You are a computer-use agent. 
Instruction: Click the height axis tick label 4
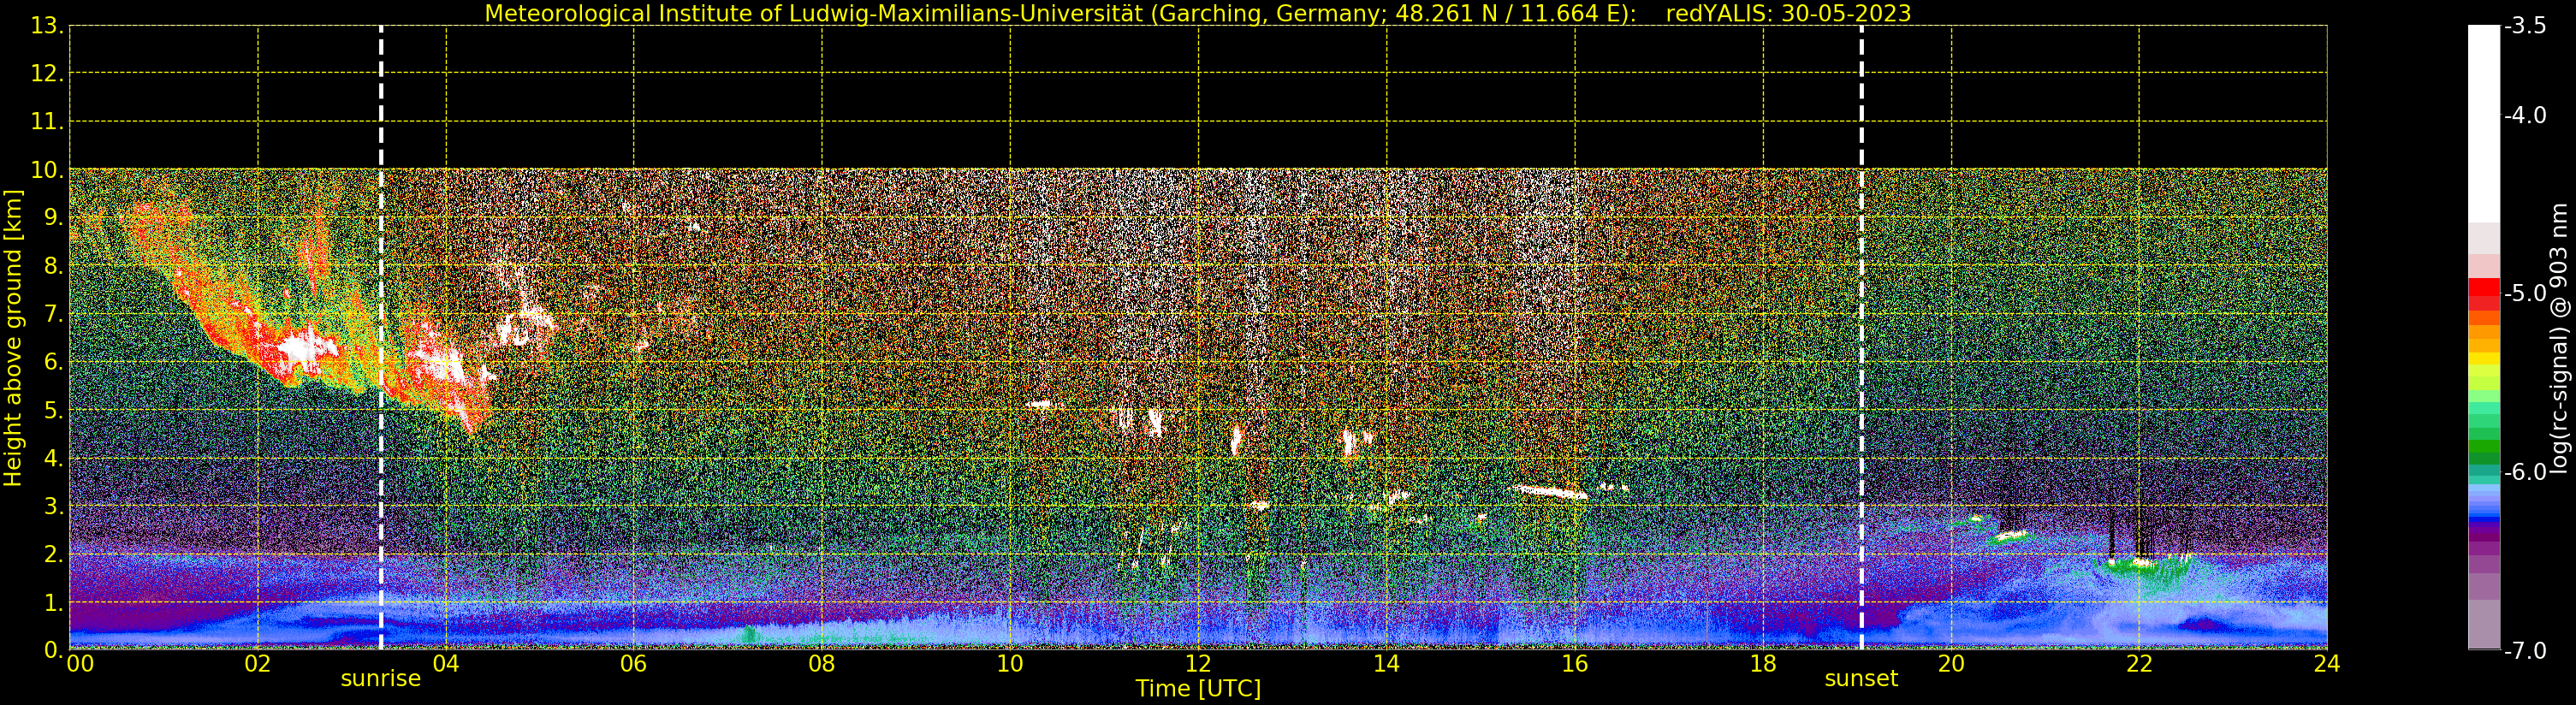coord(53,458)
